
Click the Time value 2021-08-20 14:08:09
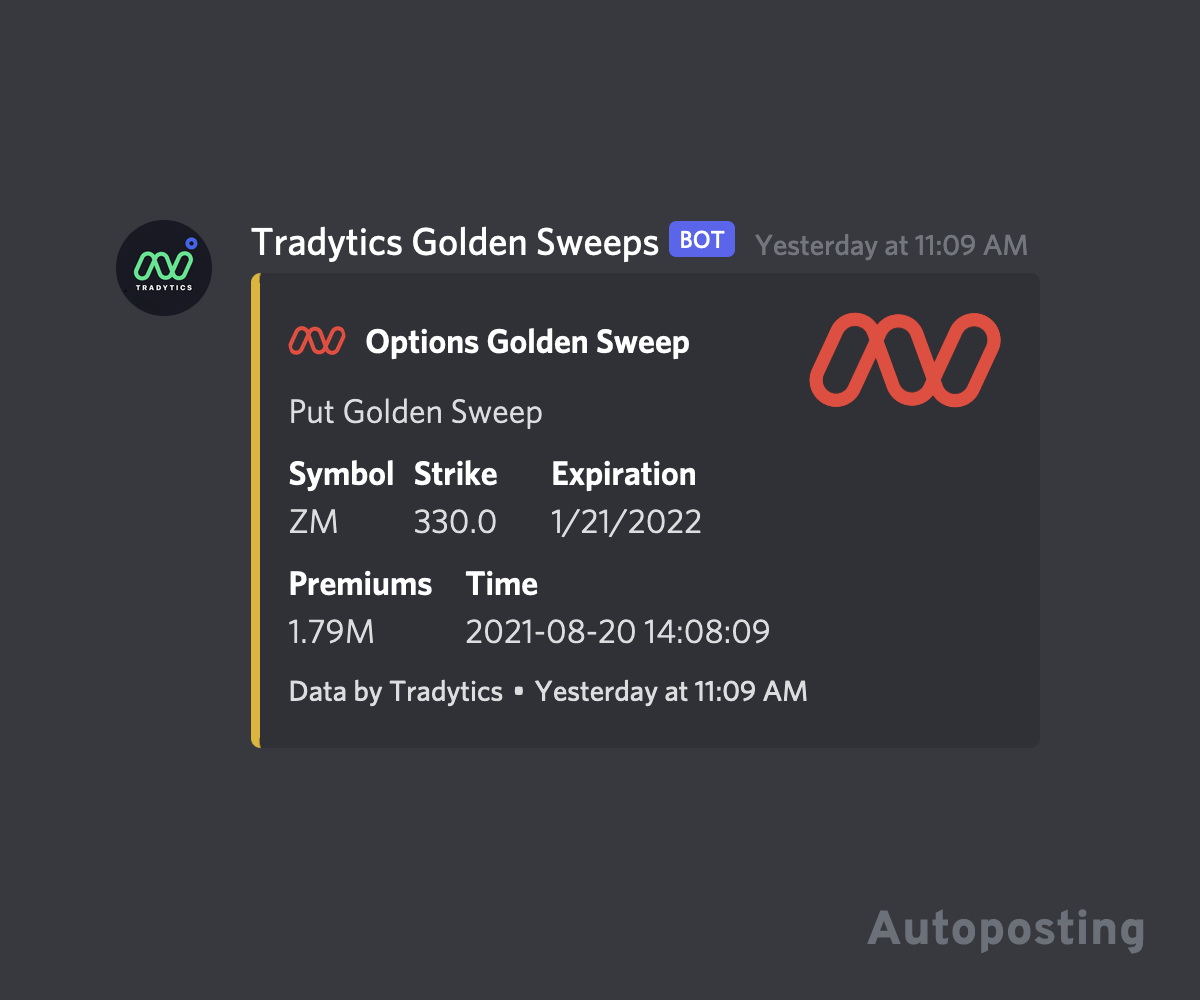click(x=618, y=631)
